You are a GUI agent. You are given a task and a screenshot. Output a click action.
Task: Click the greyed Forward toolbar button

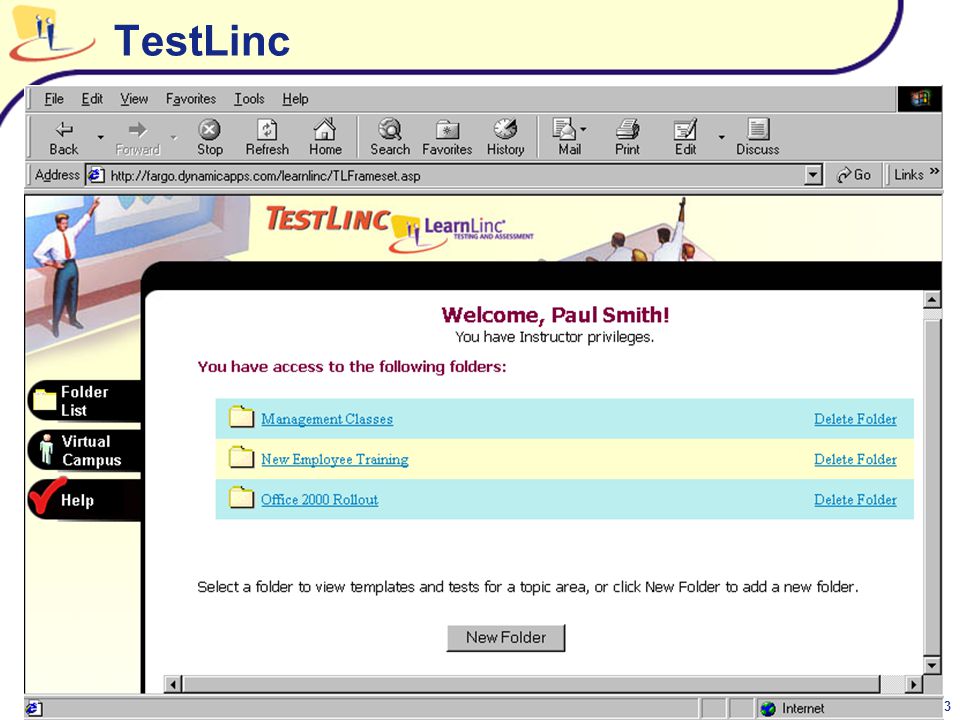point(138,138)
